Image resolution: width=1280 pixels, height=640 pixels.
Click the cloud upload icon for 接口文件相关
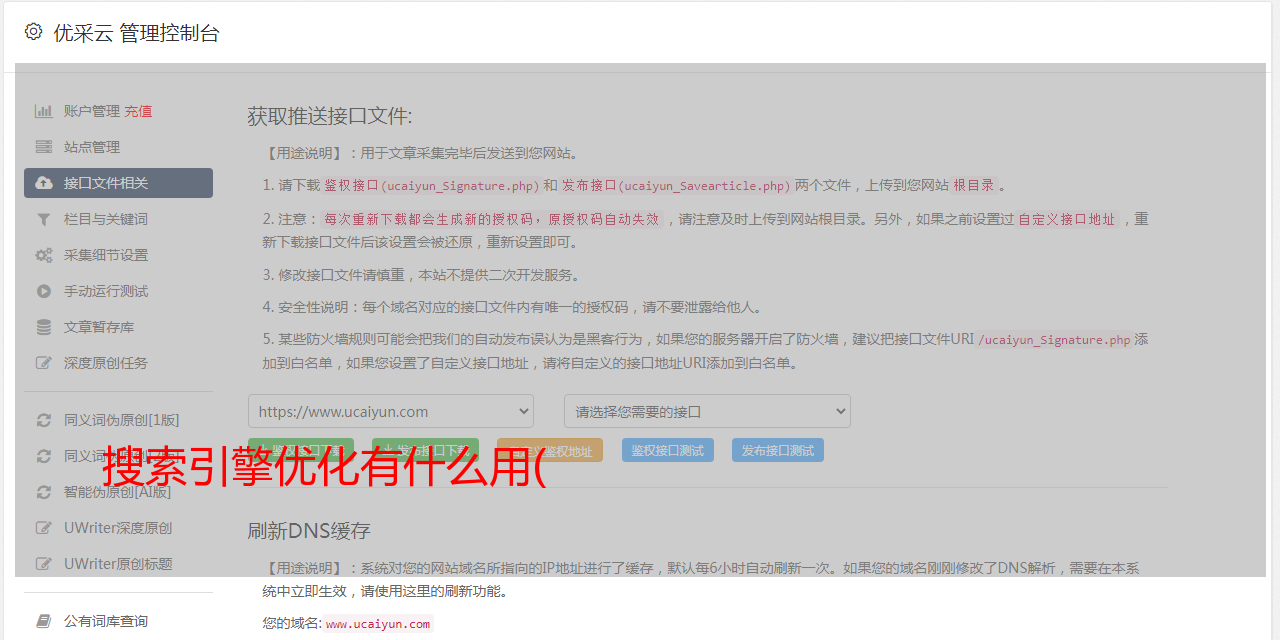[x=44, y=183]
